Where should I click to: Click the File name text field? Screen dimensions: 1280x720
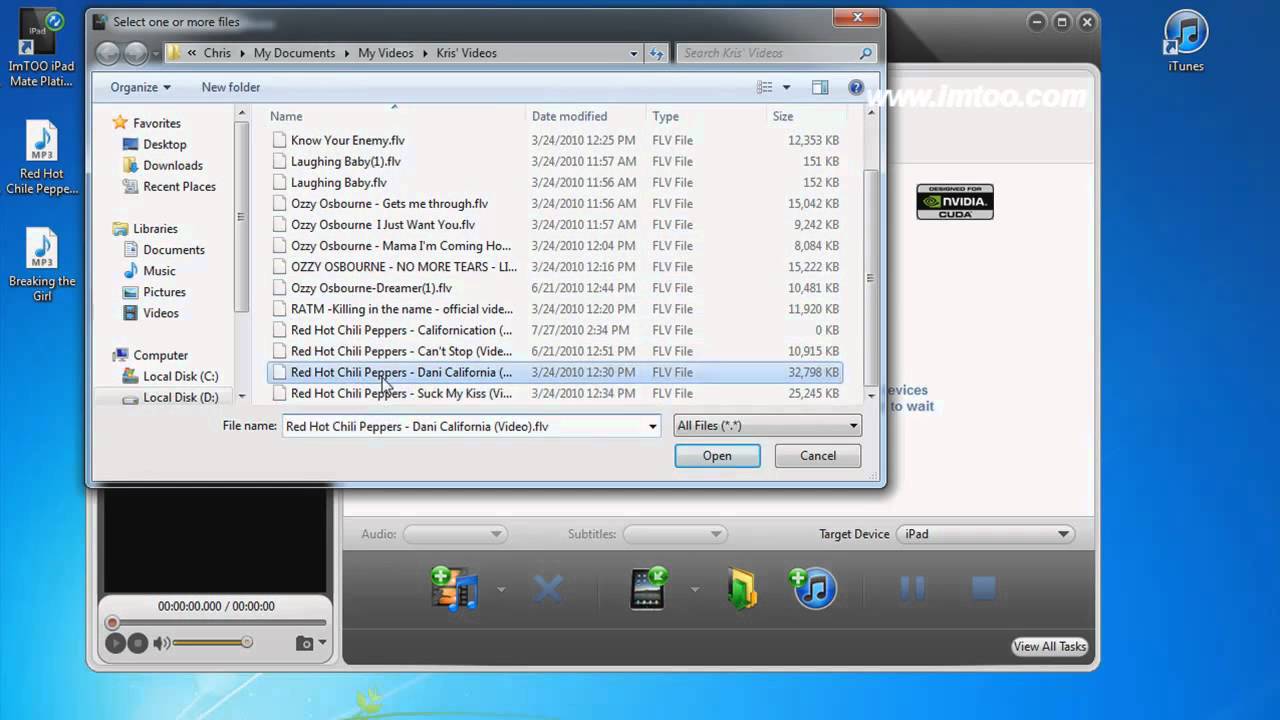[463, 426]
